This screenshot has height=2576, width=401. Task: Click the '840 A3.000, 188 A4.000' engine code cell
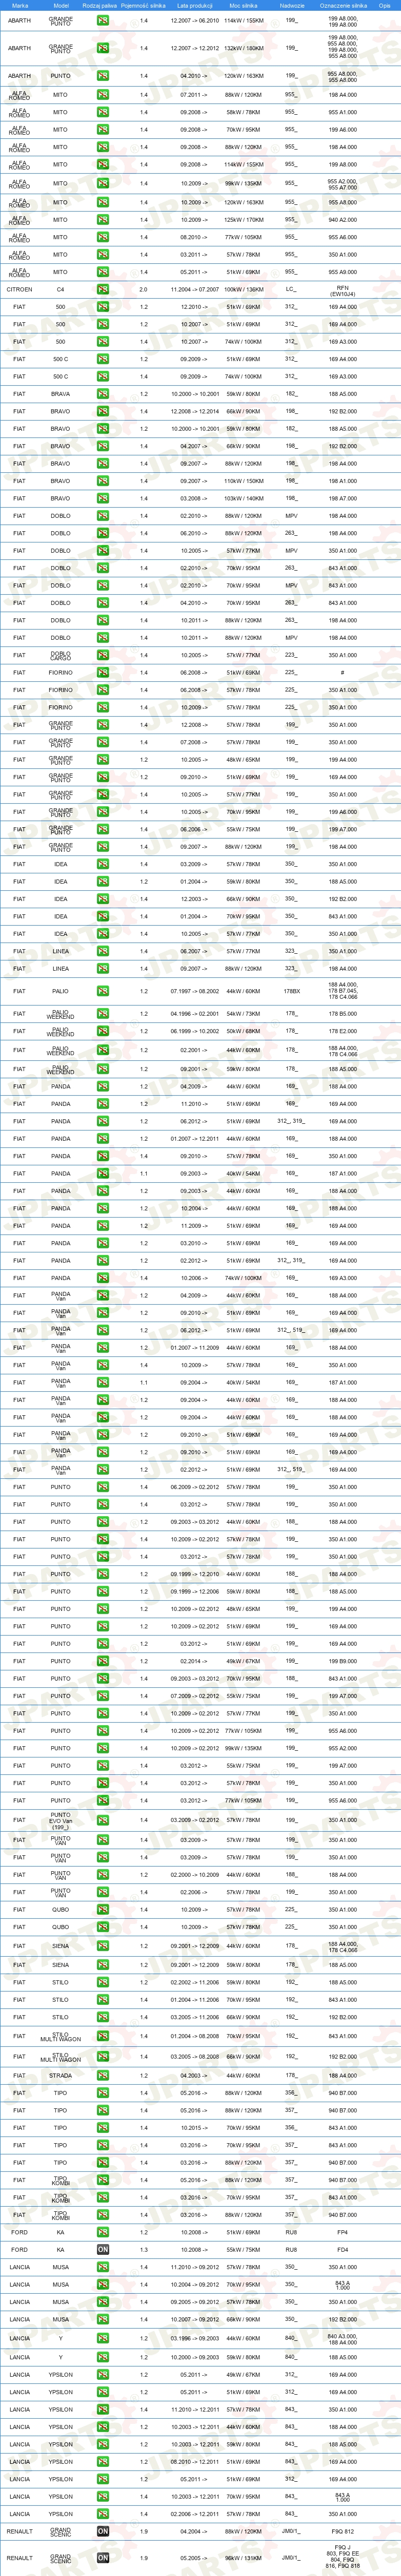tap(343, 2338)
